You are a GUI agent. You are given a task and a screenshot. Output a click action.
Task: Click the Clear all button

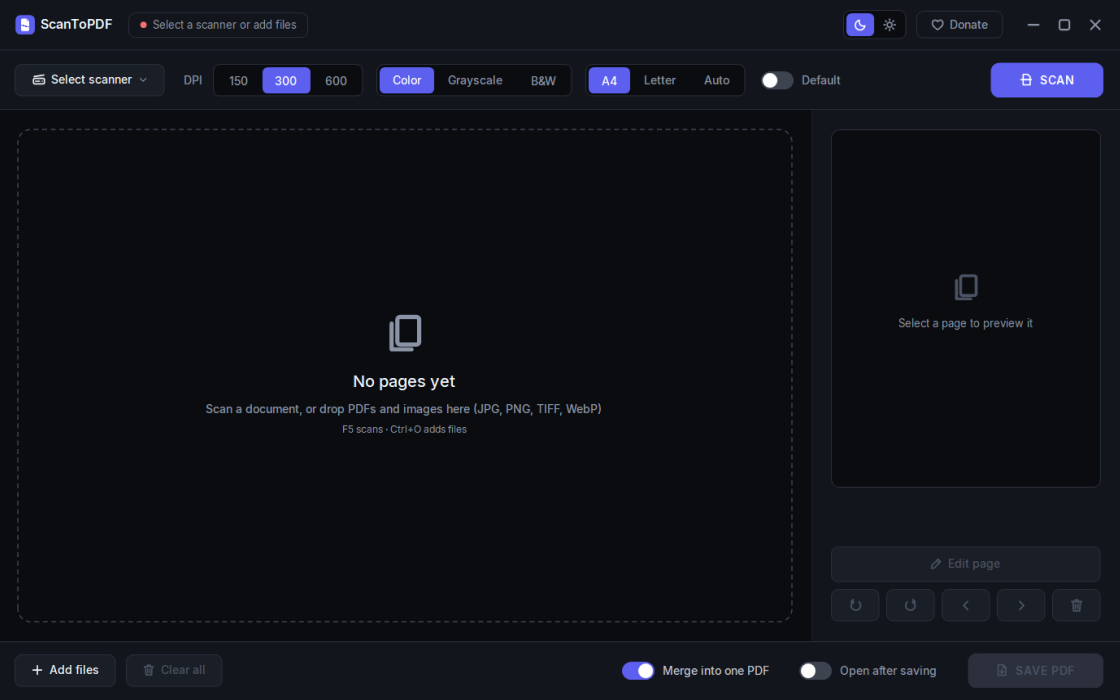pos(174,670)
